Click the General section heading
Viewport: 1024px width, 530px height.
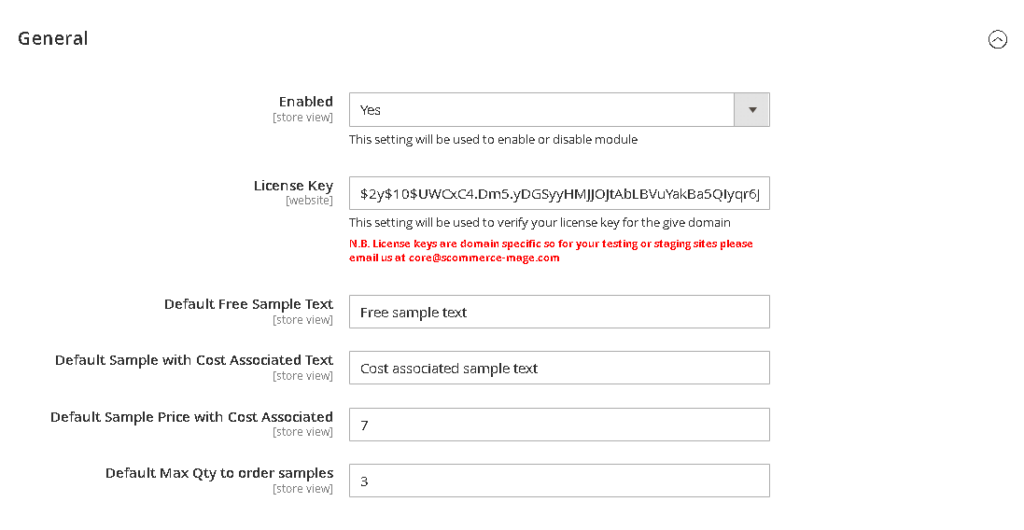(x=53, y=39)
